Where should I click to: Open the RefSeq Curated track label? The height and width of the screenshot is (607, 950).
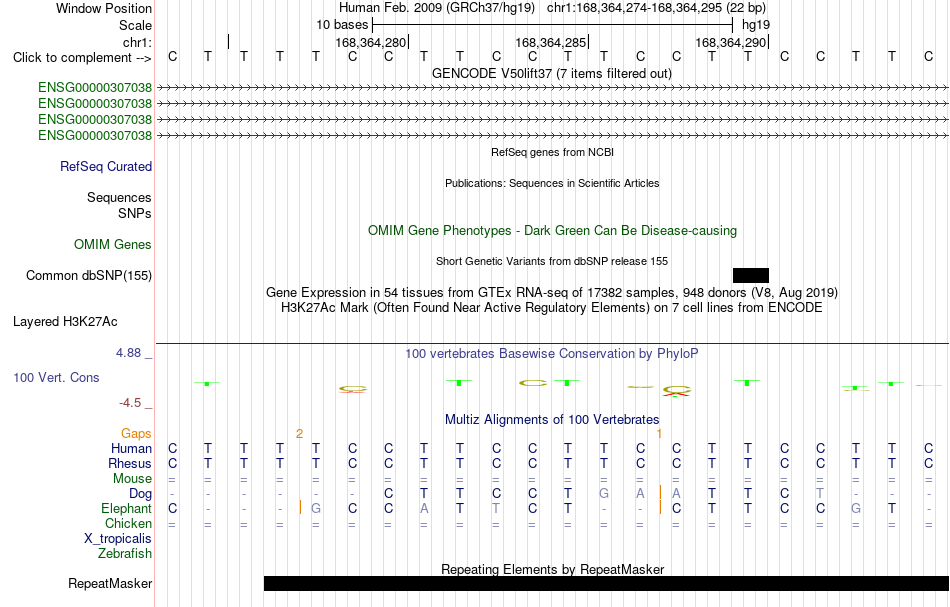tap(106, 167)
